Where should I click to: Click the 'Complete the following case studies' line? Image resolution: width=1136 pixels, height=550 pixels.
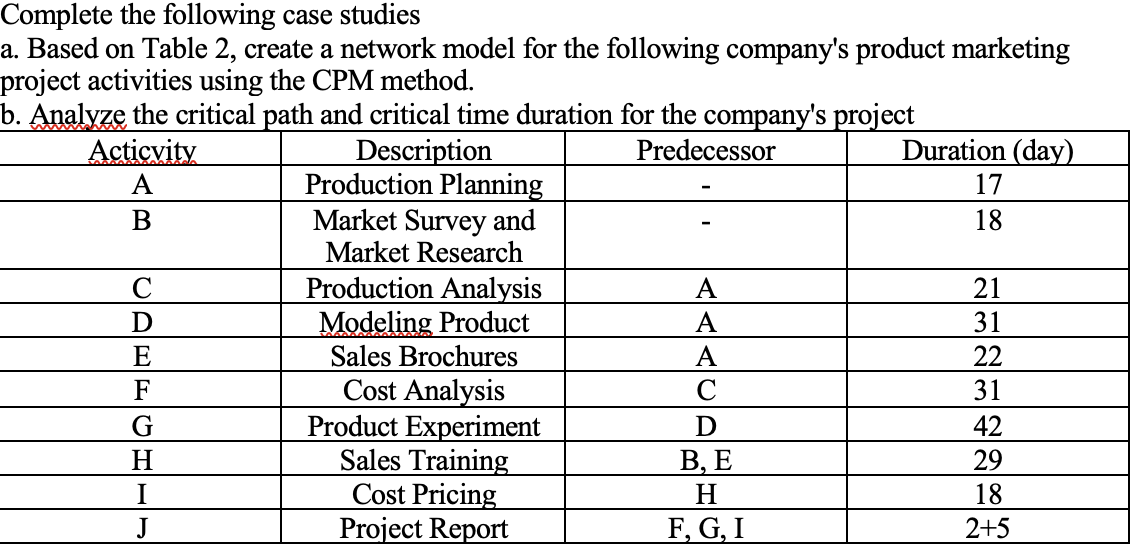click(210, 14)
